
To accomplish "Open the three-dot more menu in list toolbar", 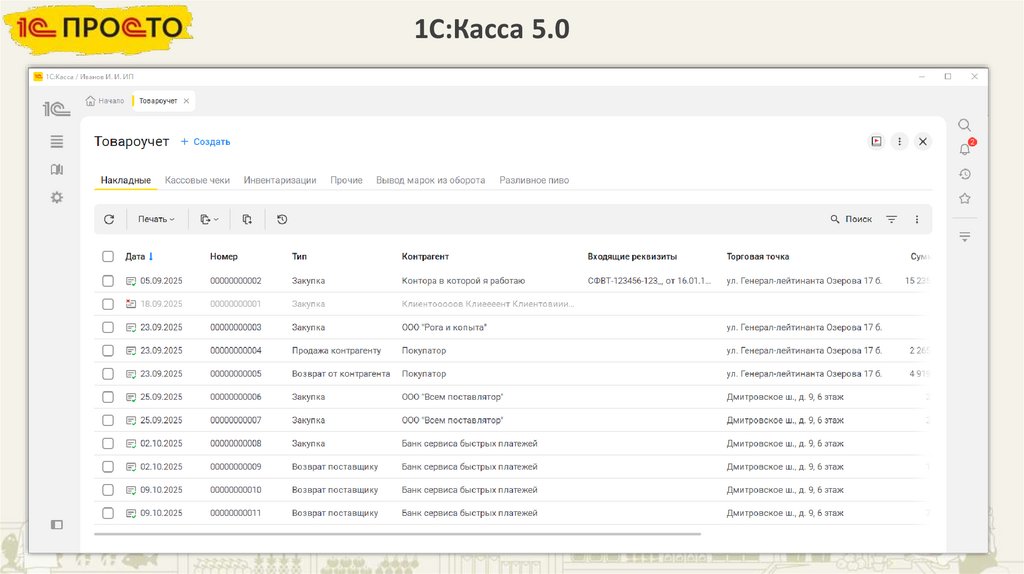I will 917,219.
